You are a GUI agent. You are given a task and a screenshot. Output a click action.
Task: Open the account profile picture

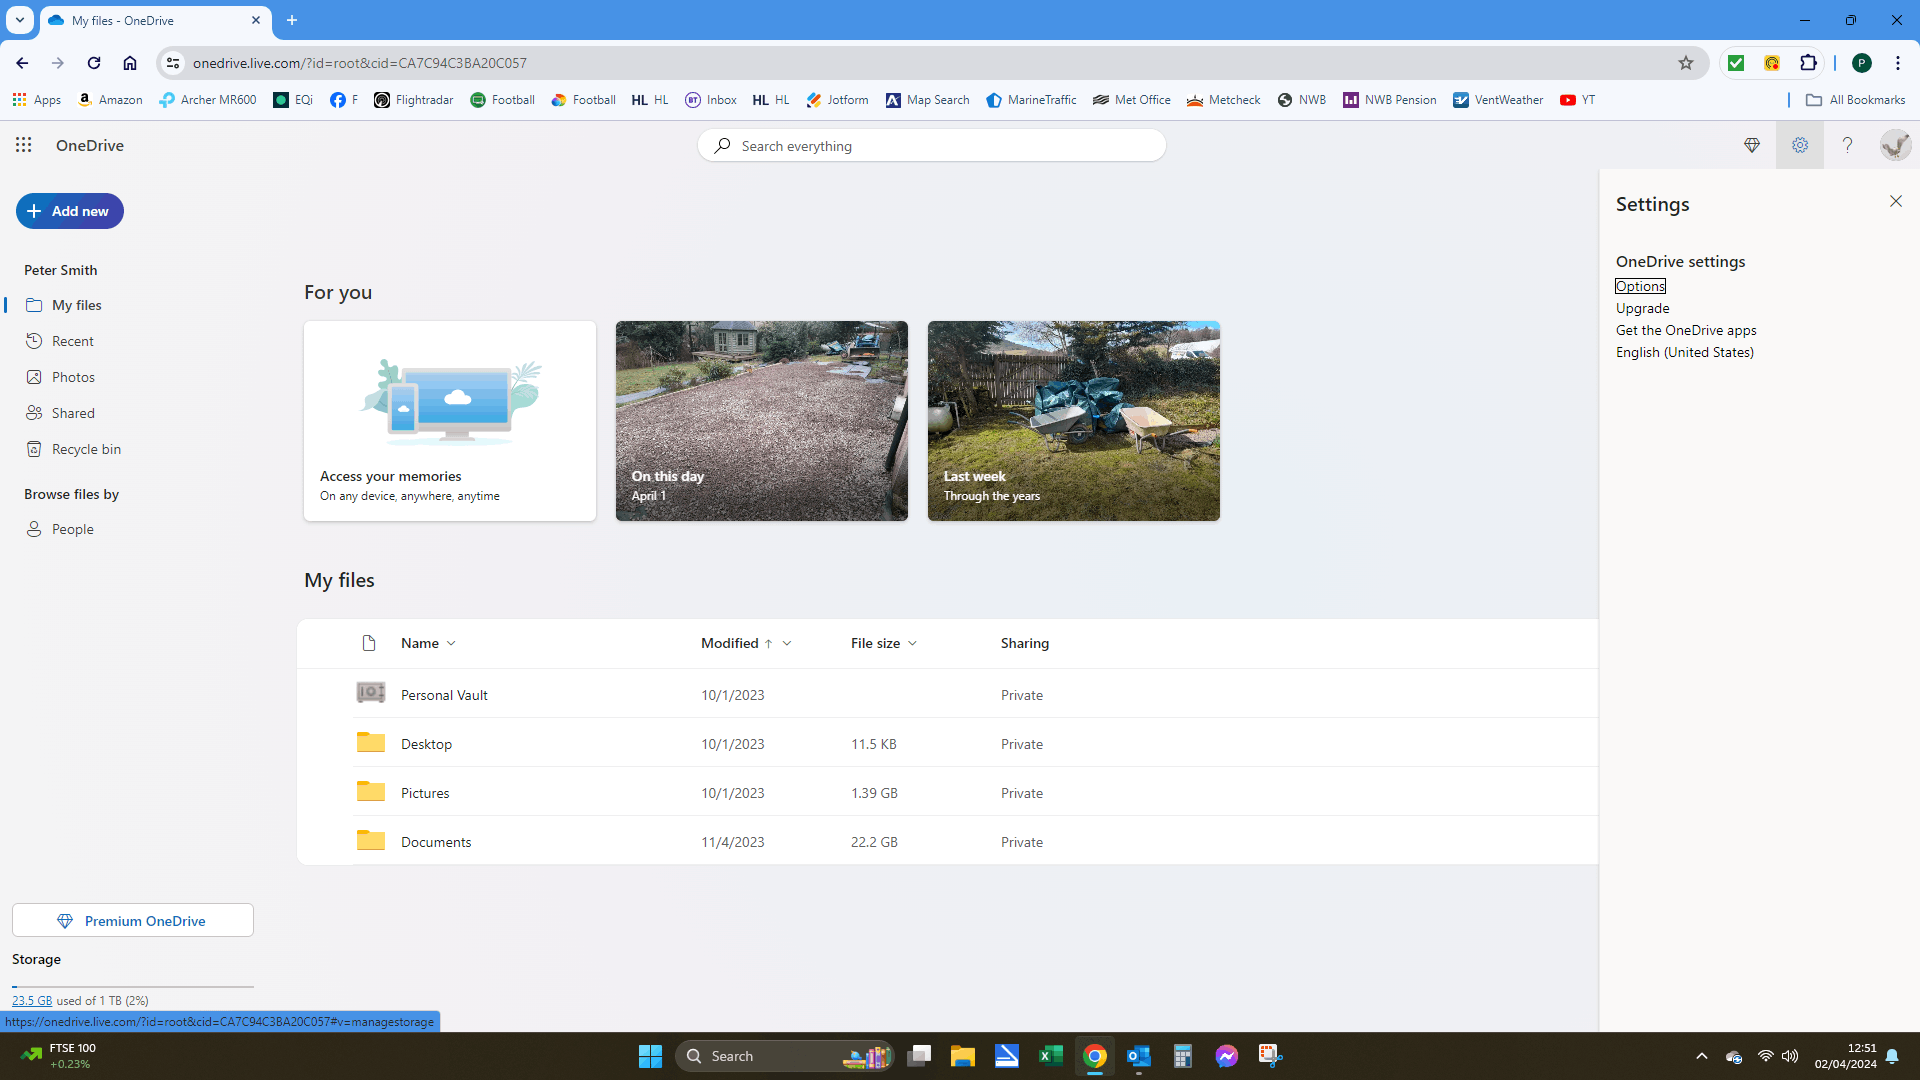click(x=1894, y=145)
